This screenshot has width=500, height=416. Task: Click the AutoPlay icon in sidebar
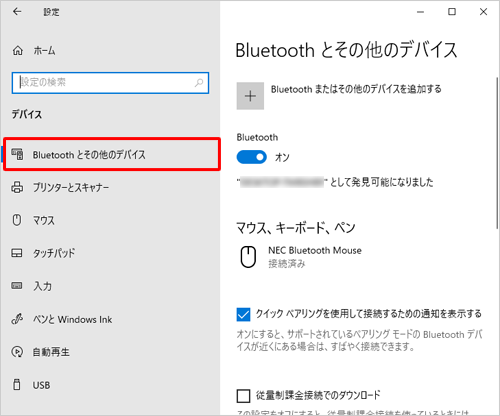pos(17,352)
